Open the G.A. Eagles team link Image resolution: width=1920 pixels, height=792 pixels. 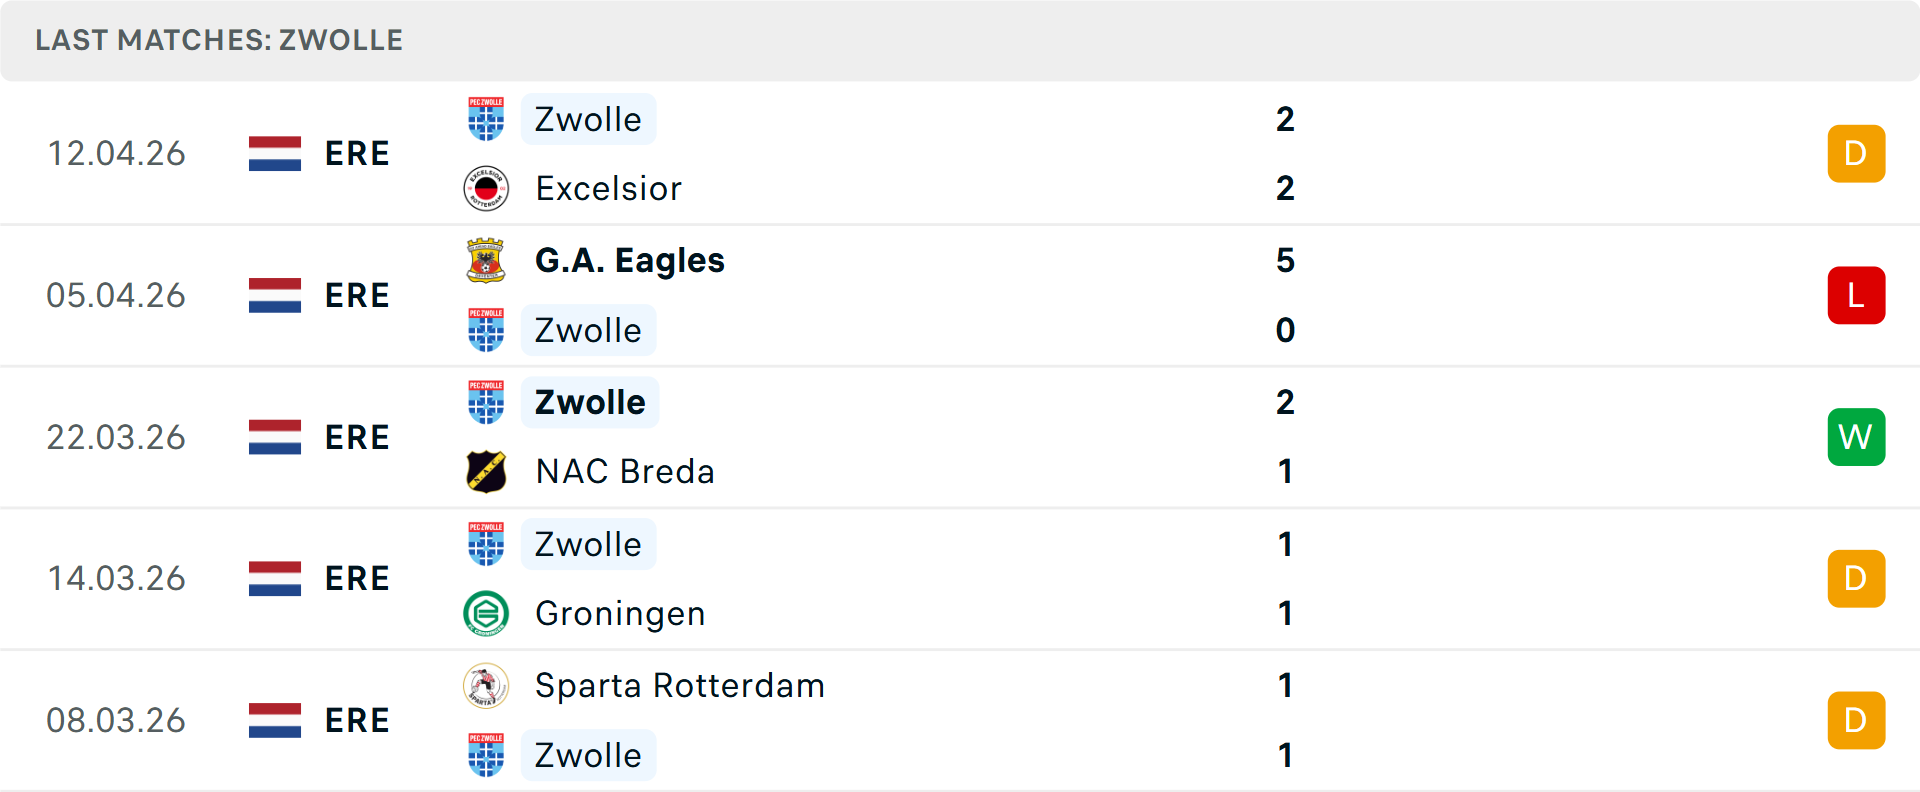click(x=629, y=260)
